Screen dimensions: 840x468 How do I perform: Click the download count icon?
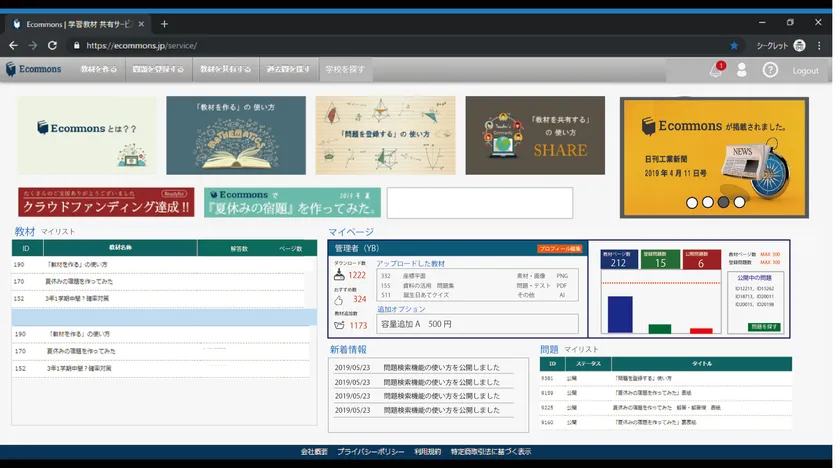click(x=339, y=275)
